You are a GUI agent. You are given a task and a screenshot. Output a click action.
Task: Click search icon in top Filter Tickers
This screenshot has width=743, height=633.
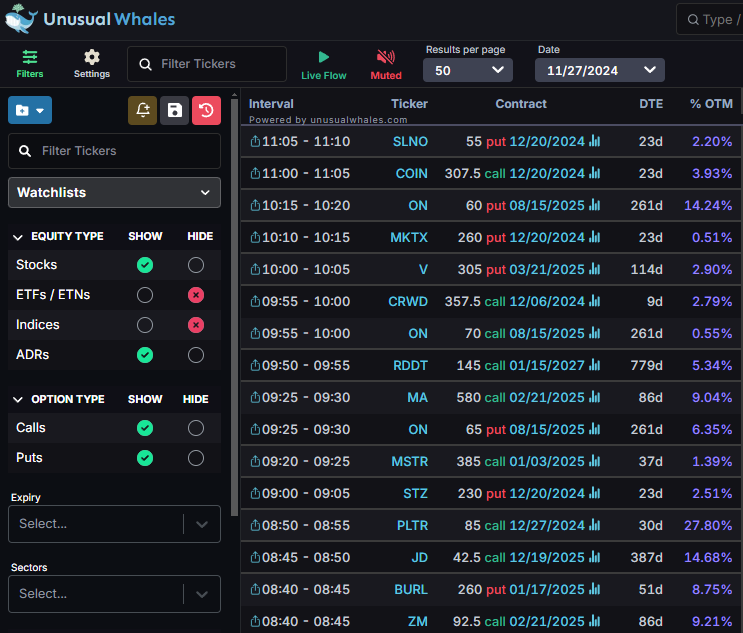click(145, 64)
